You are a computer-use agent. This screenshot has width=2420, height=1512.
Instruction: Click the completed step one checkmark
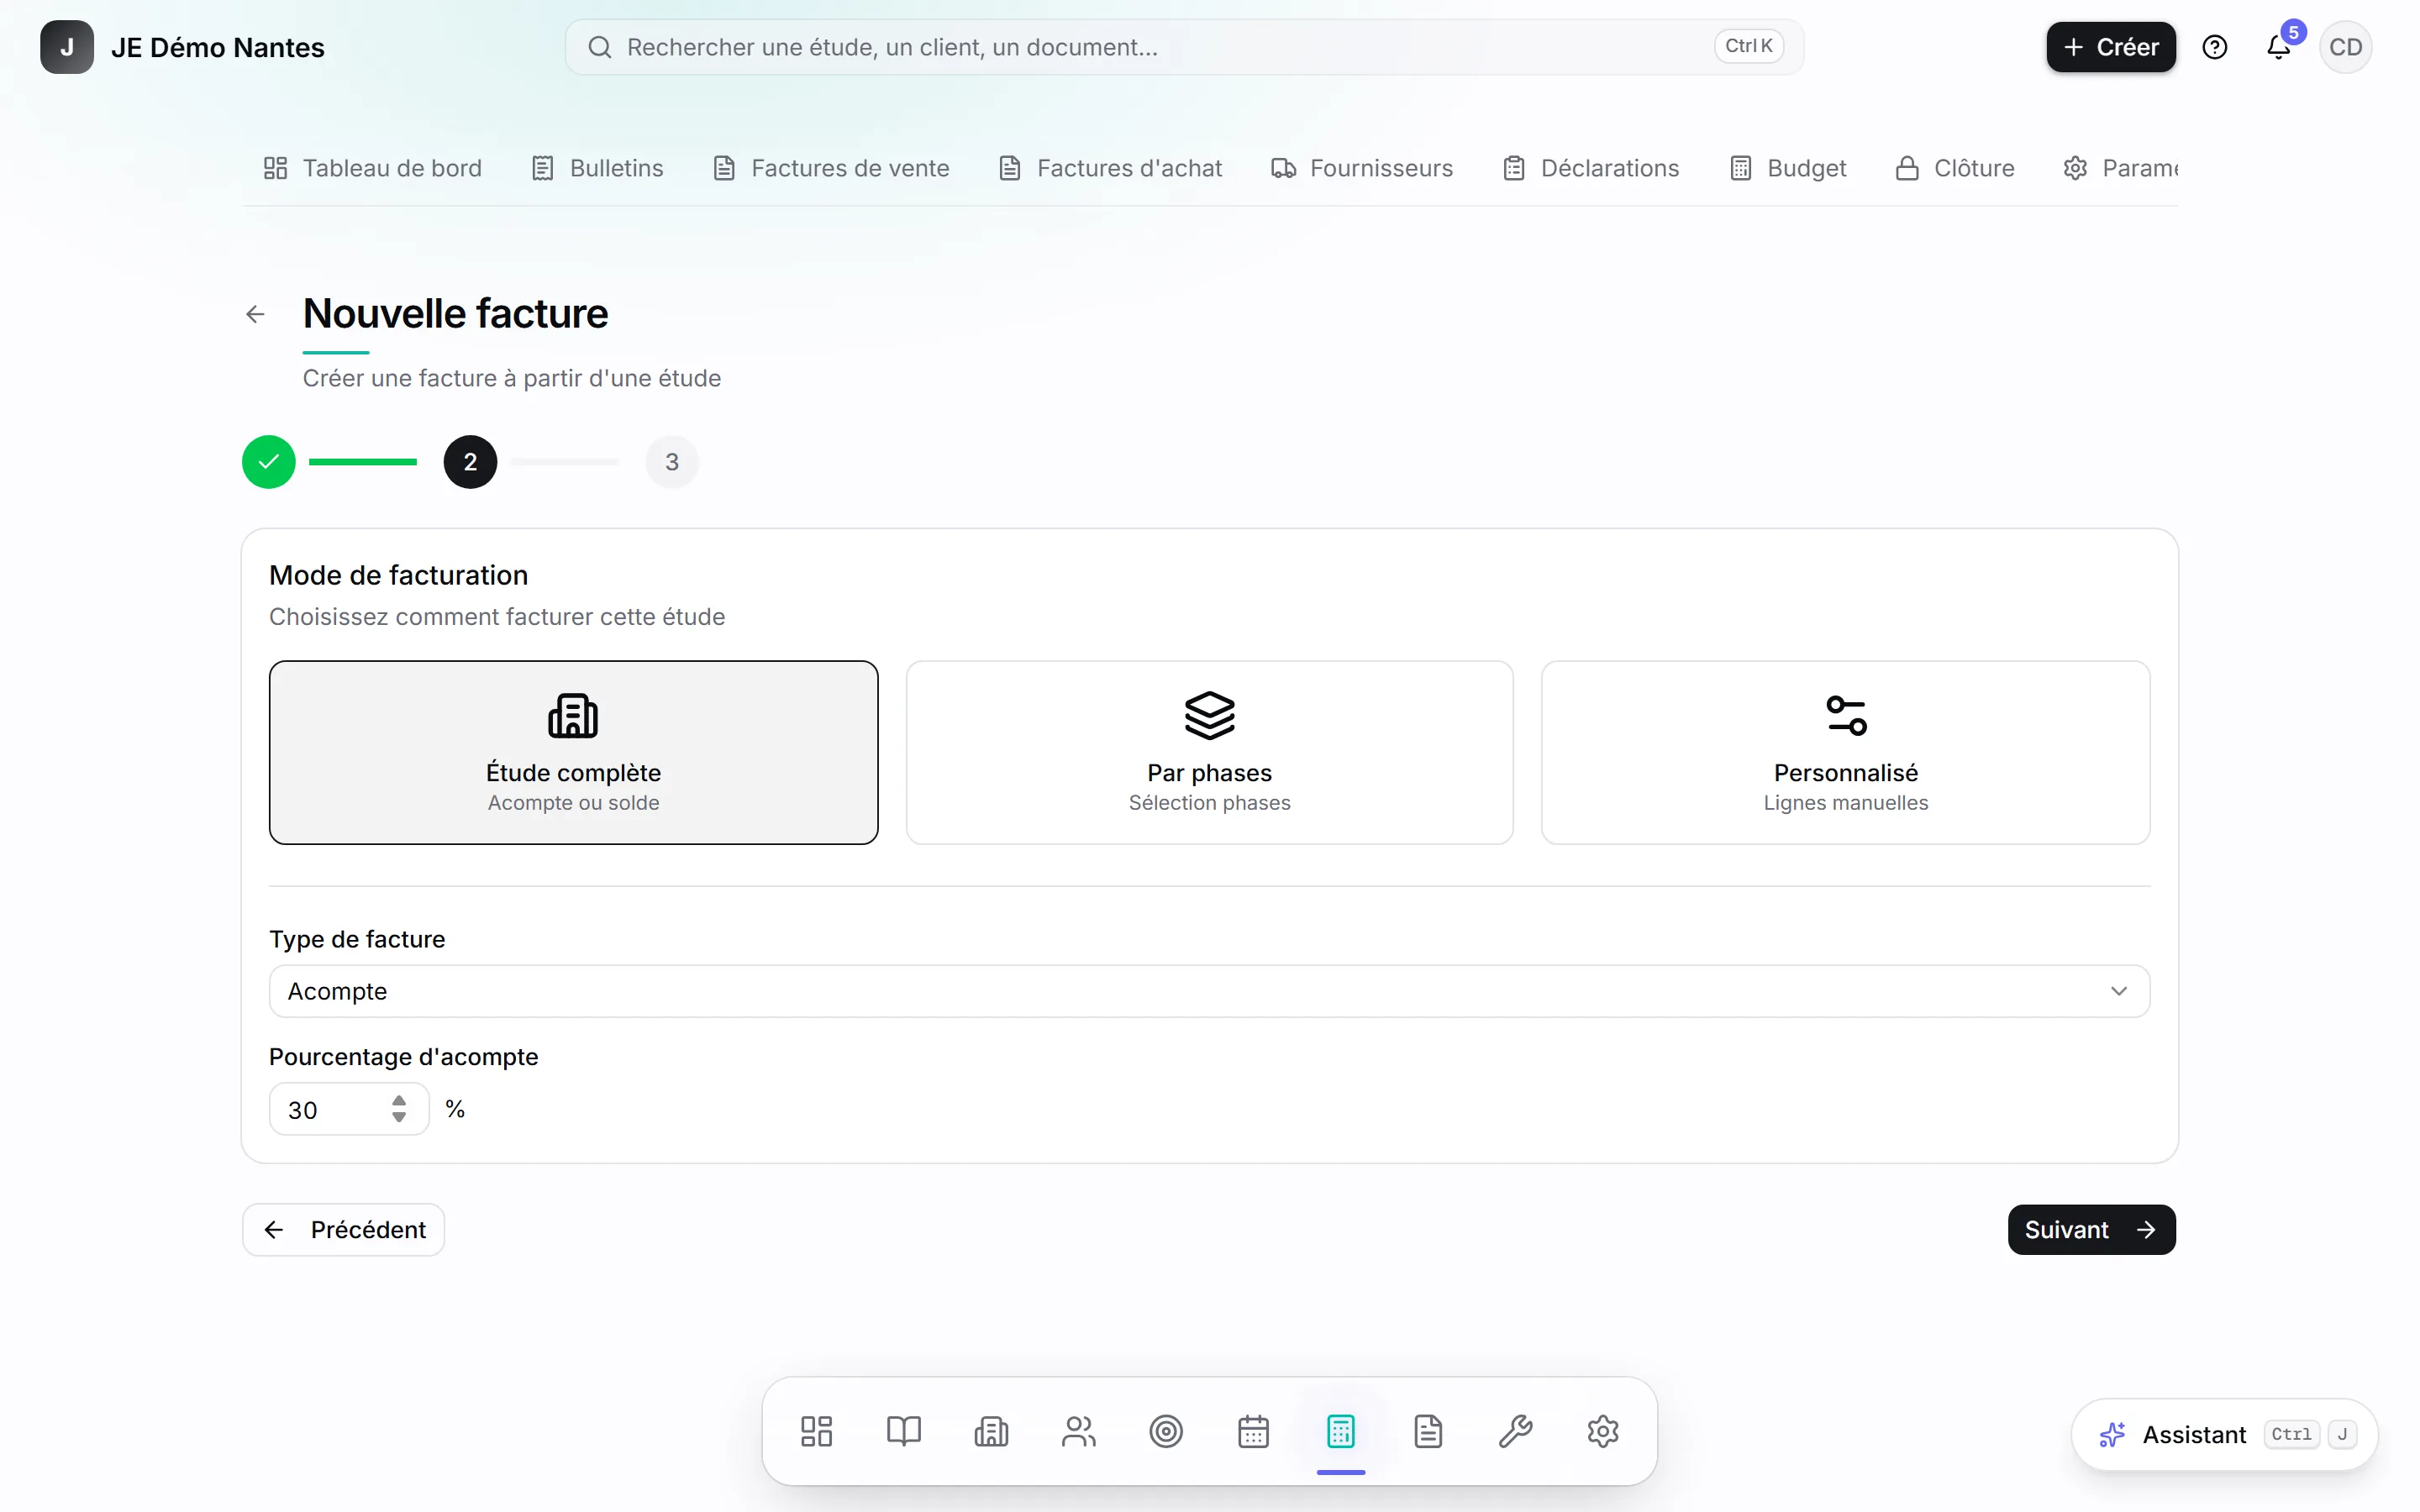click(269, 462)
